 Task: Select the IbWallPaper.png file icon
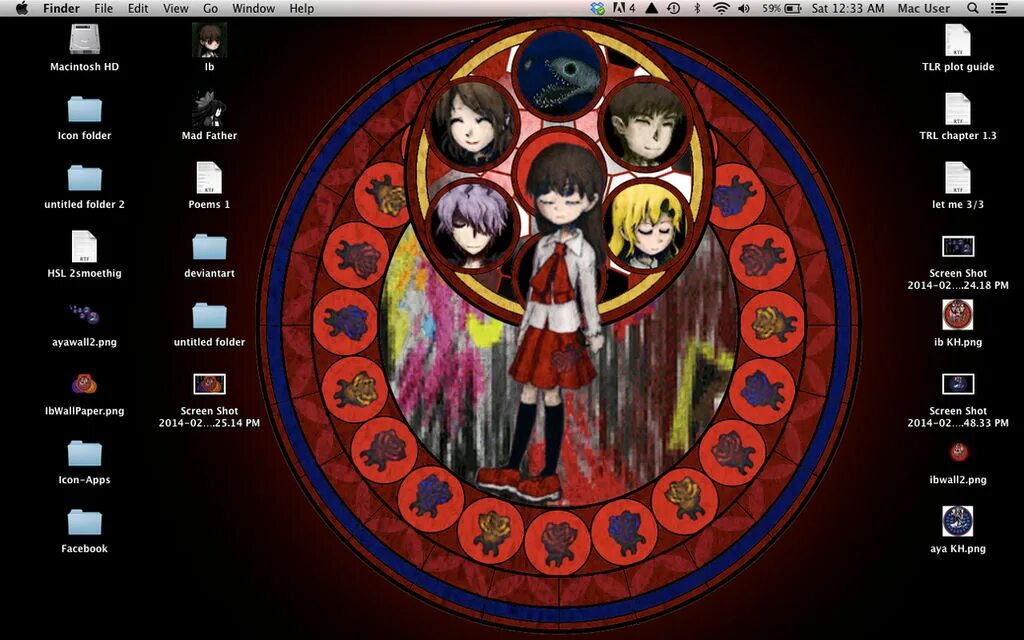(84, 383)
